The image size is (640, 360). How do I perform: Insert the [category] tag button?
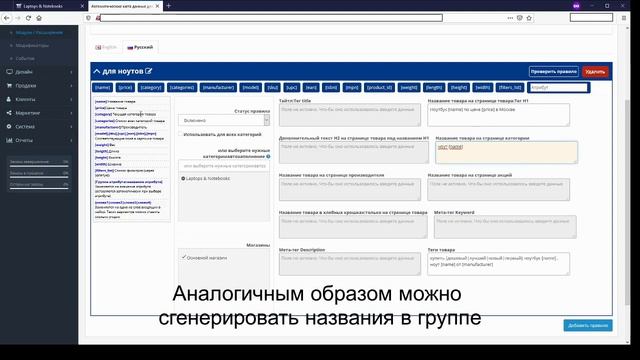click(x=151, y=87)
